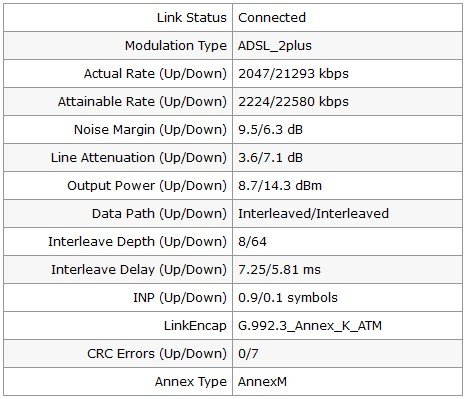The image size is (465, 399).
Task: Select the Output Power value 8.7/14.3 dBm
Action: (x=280, y=186)
